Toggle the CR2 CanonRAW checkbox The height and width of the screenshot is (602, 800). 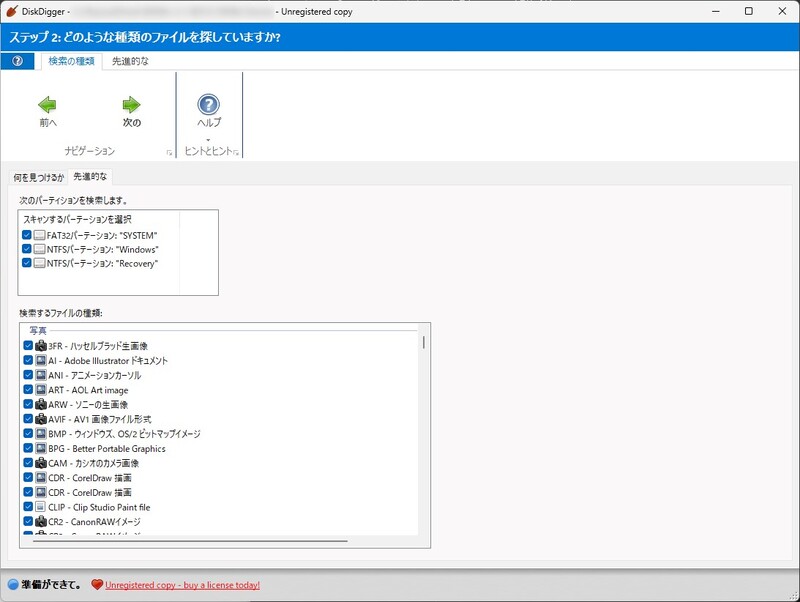click(x=29, y=522)
